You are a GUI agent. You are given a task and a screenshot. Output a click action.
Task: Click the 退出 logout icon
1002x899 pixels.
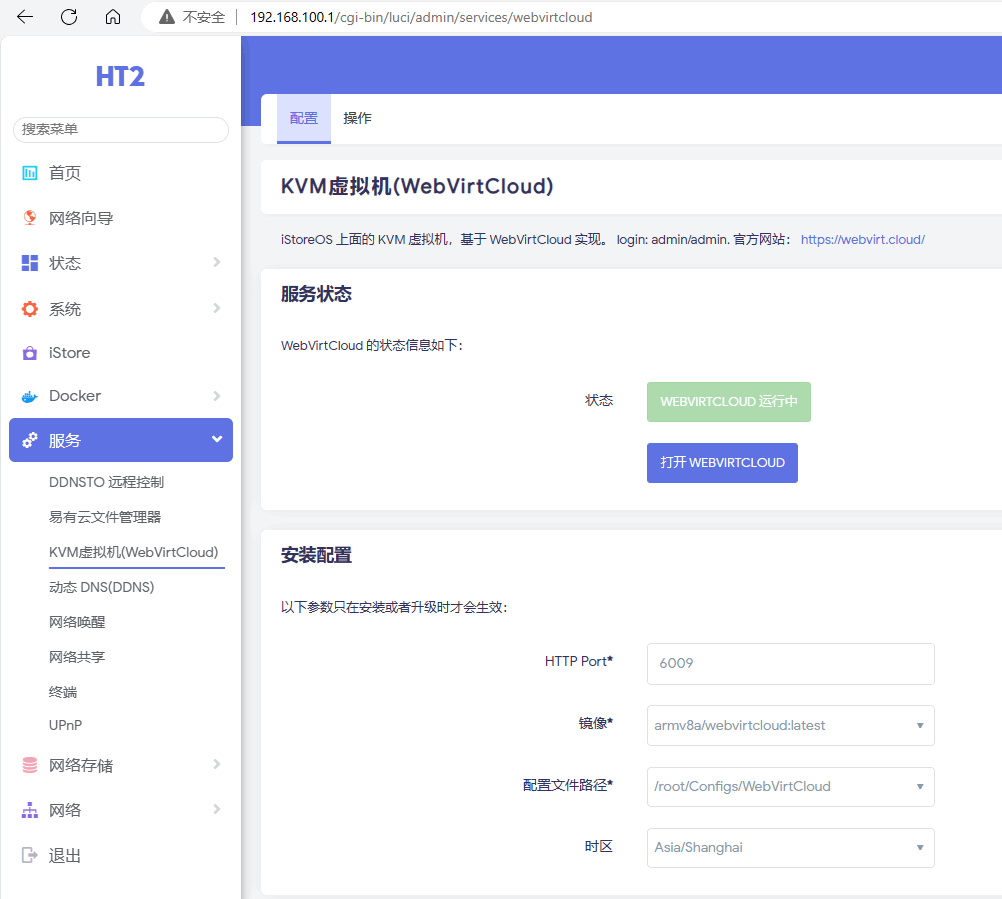(x=30, y=856)
